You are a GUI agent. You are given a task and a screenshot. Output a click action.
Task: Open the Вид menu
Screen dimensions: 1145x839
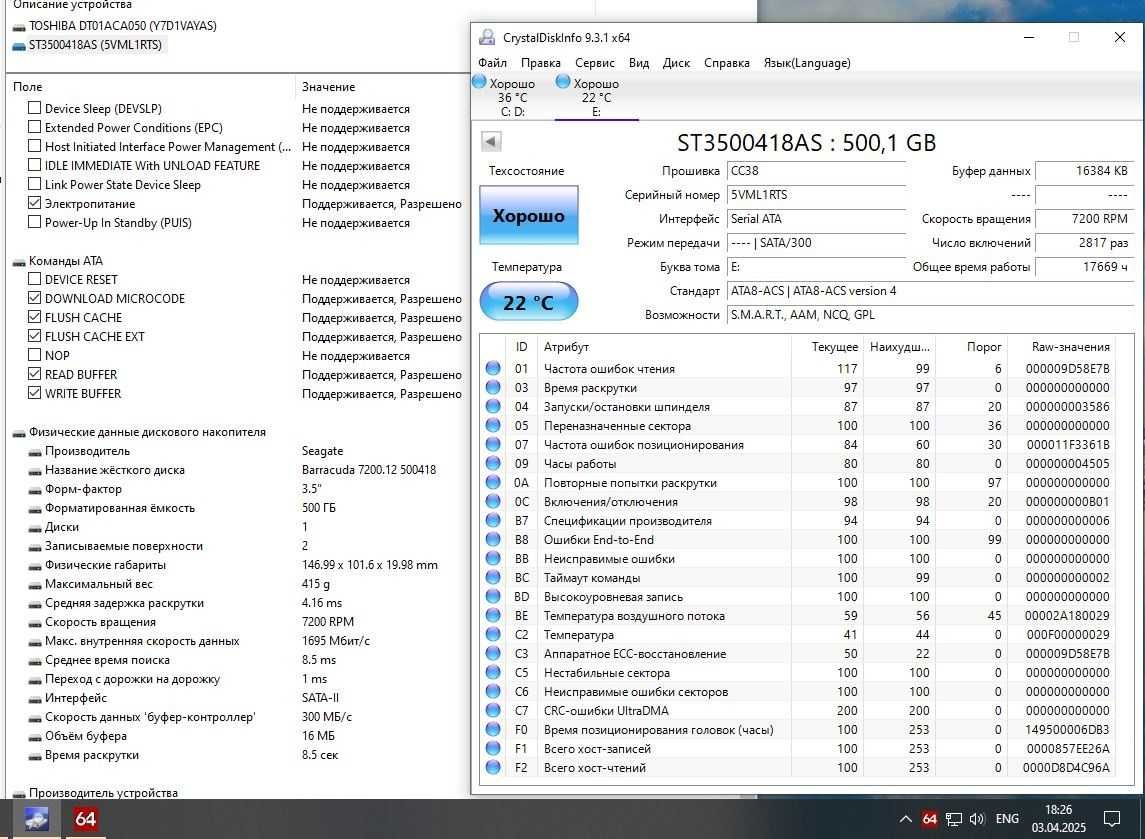tap(639, 63)
